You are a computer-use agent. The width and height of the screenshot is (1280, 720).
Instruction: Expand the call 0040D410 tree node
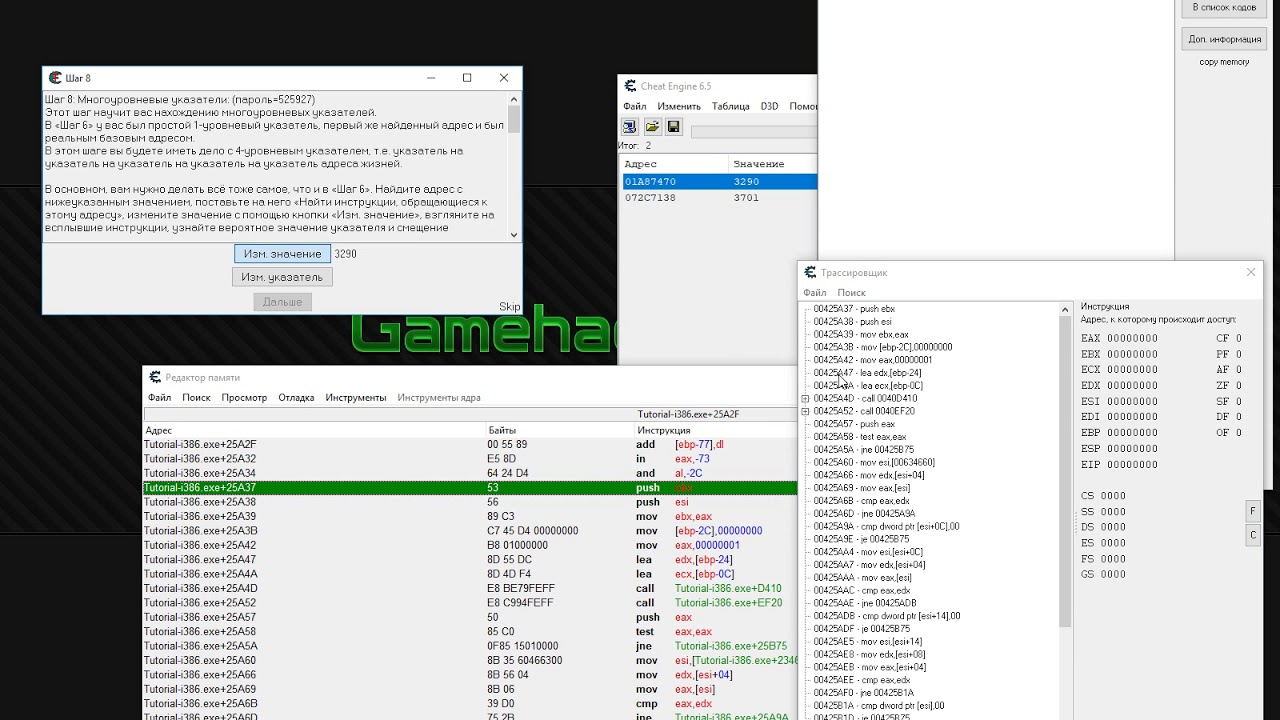pyautogui.click(x=805, y=398)
